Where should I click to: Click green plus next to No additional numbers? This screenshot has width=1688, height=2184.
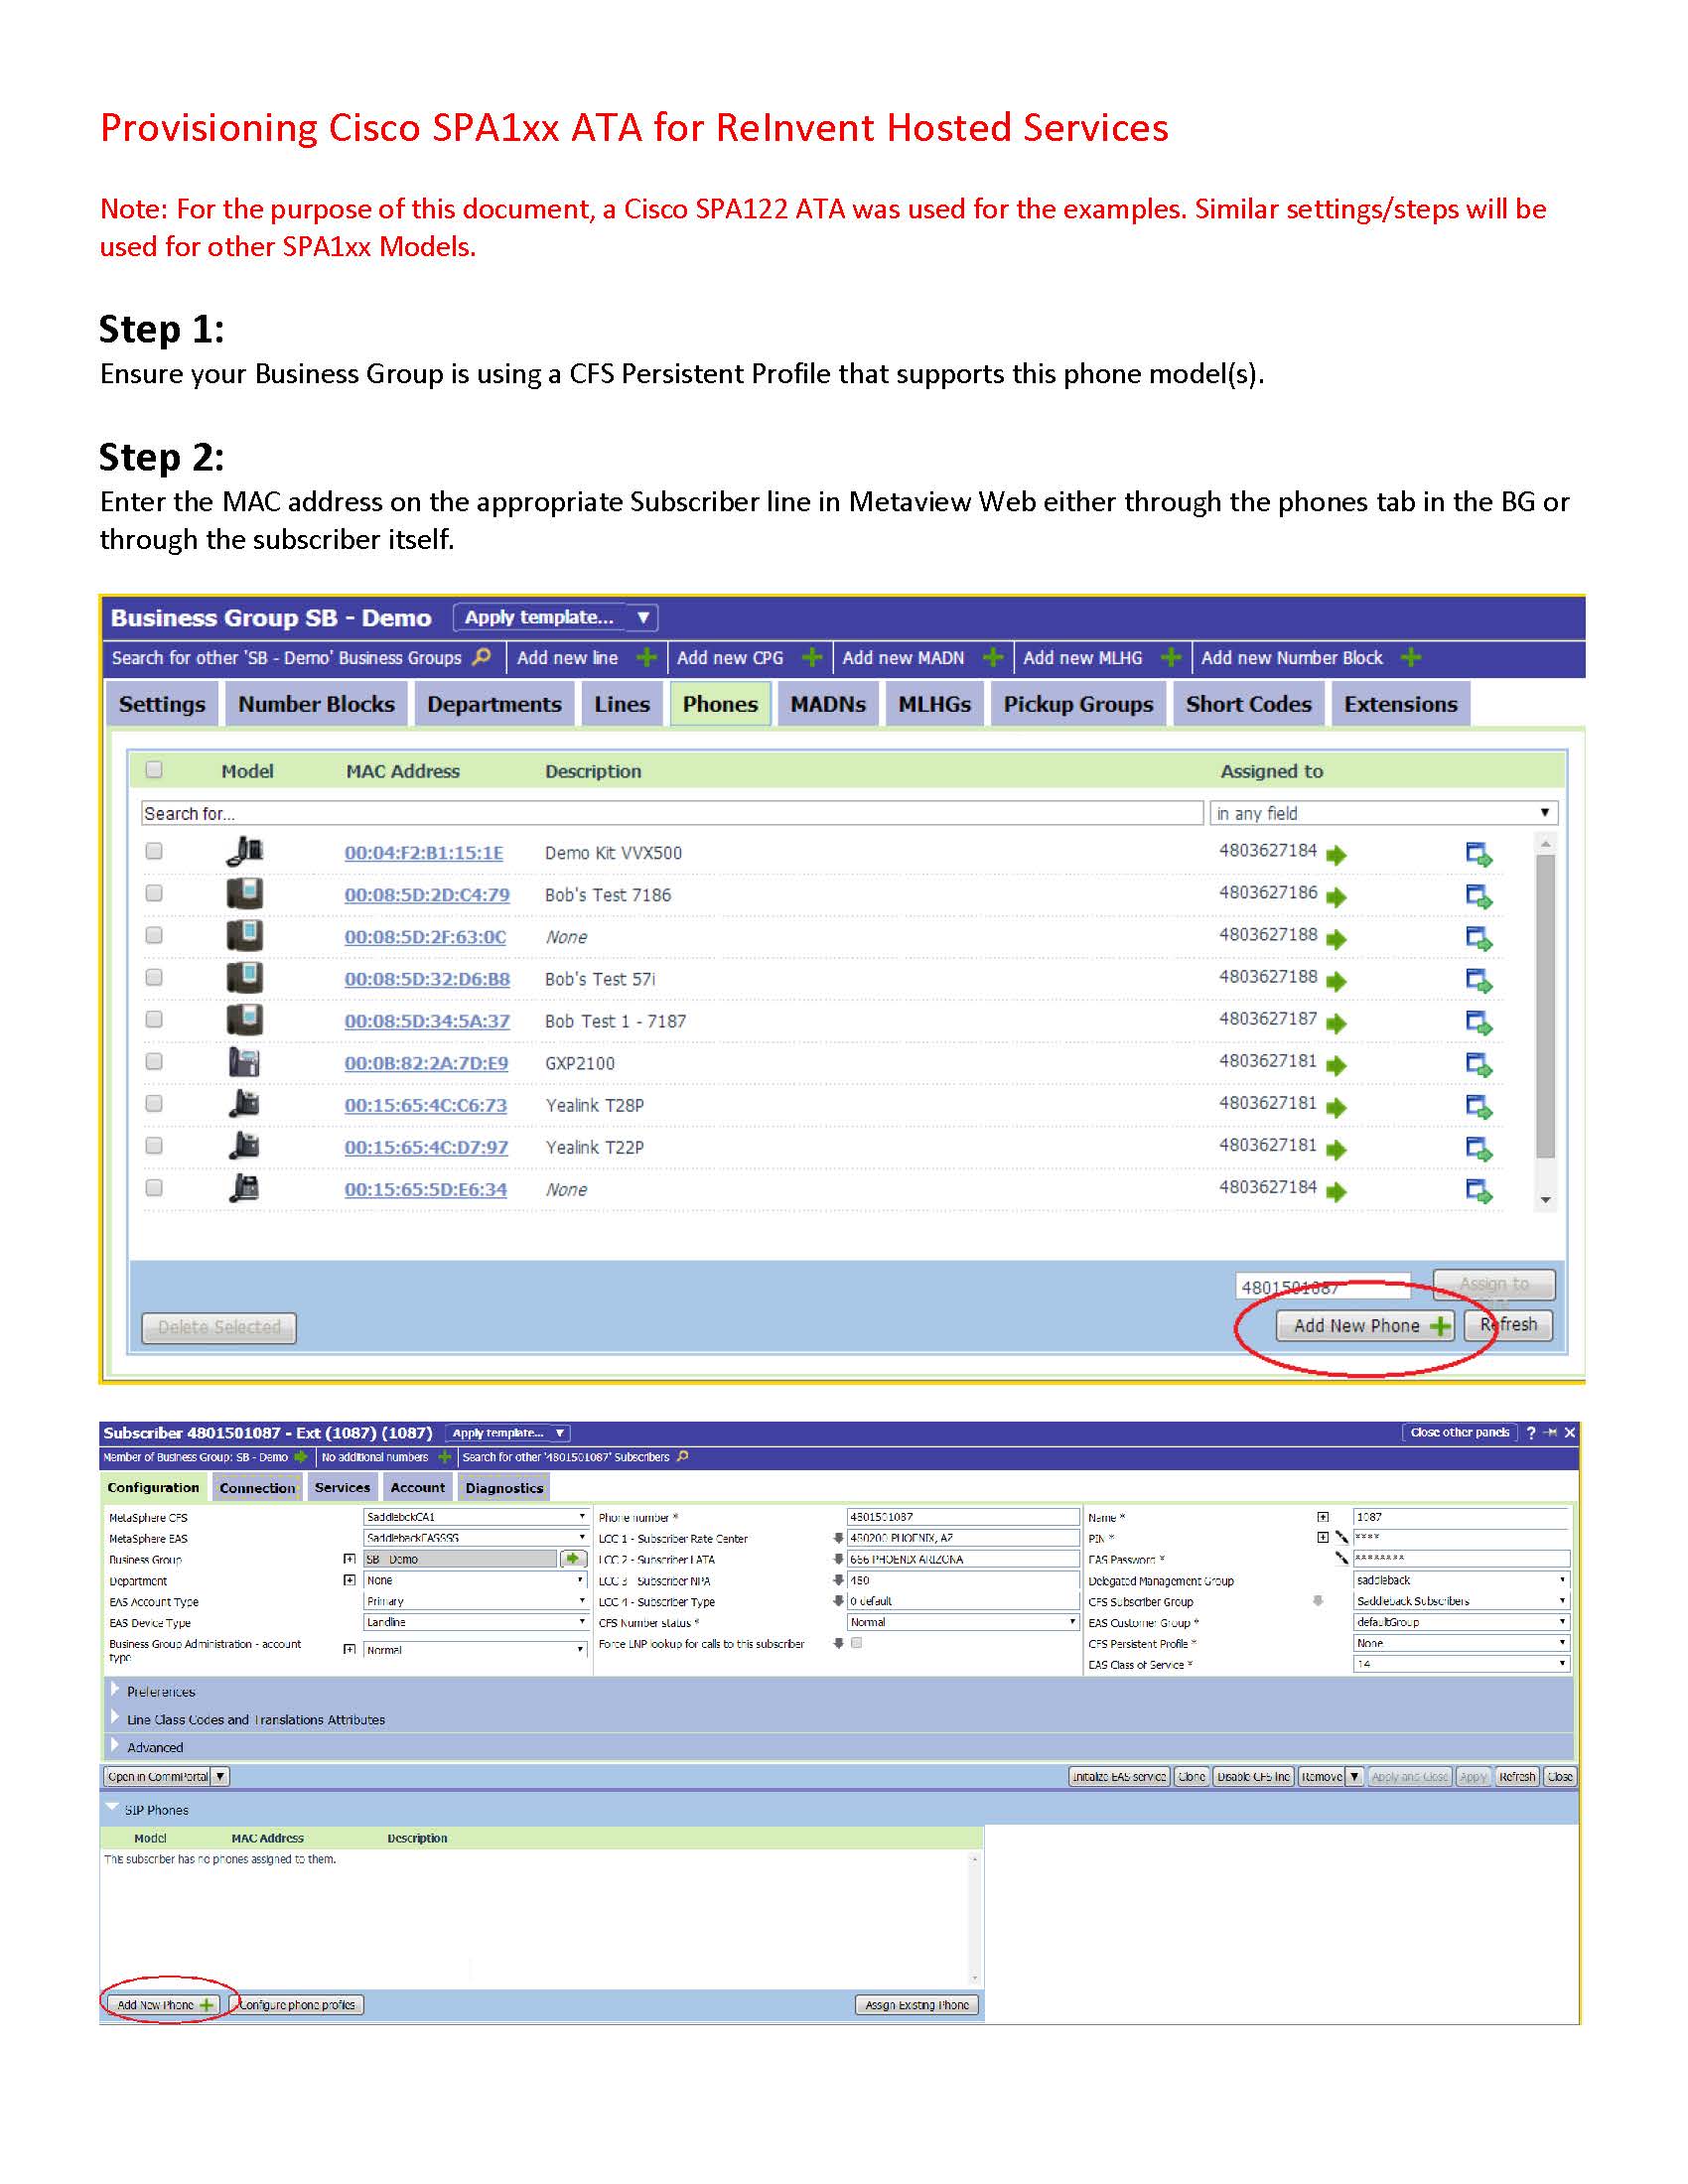(443, 1456)
